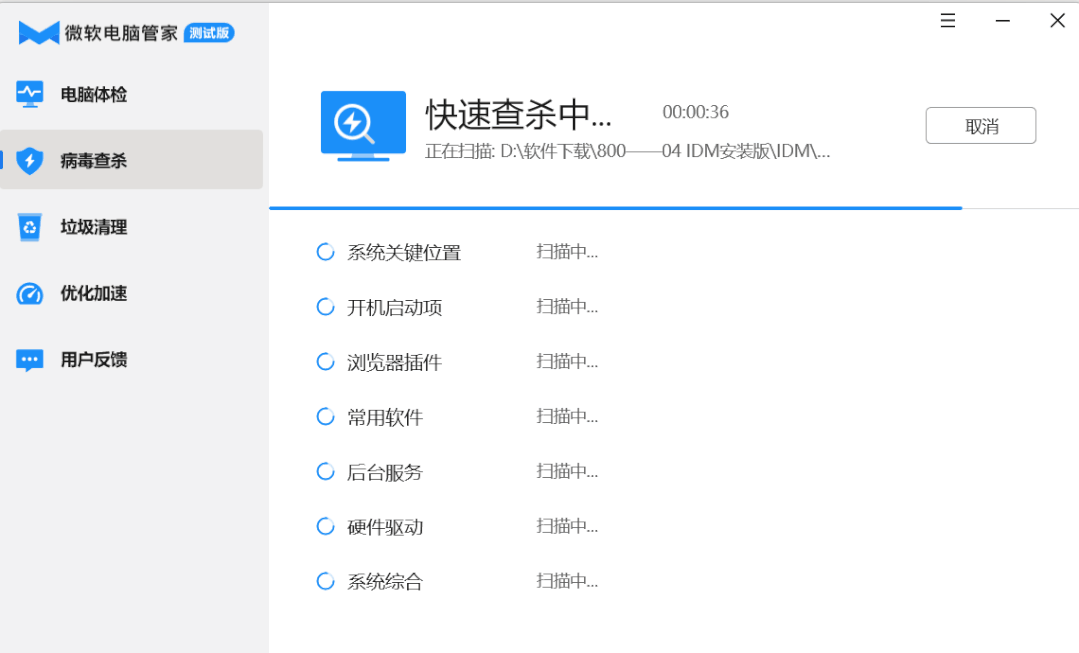
Task: Click the 系统关键位置 scanning spinner icon
Action: click(x=325, y=252)
